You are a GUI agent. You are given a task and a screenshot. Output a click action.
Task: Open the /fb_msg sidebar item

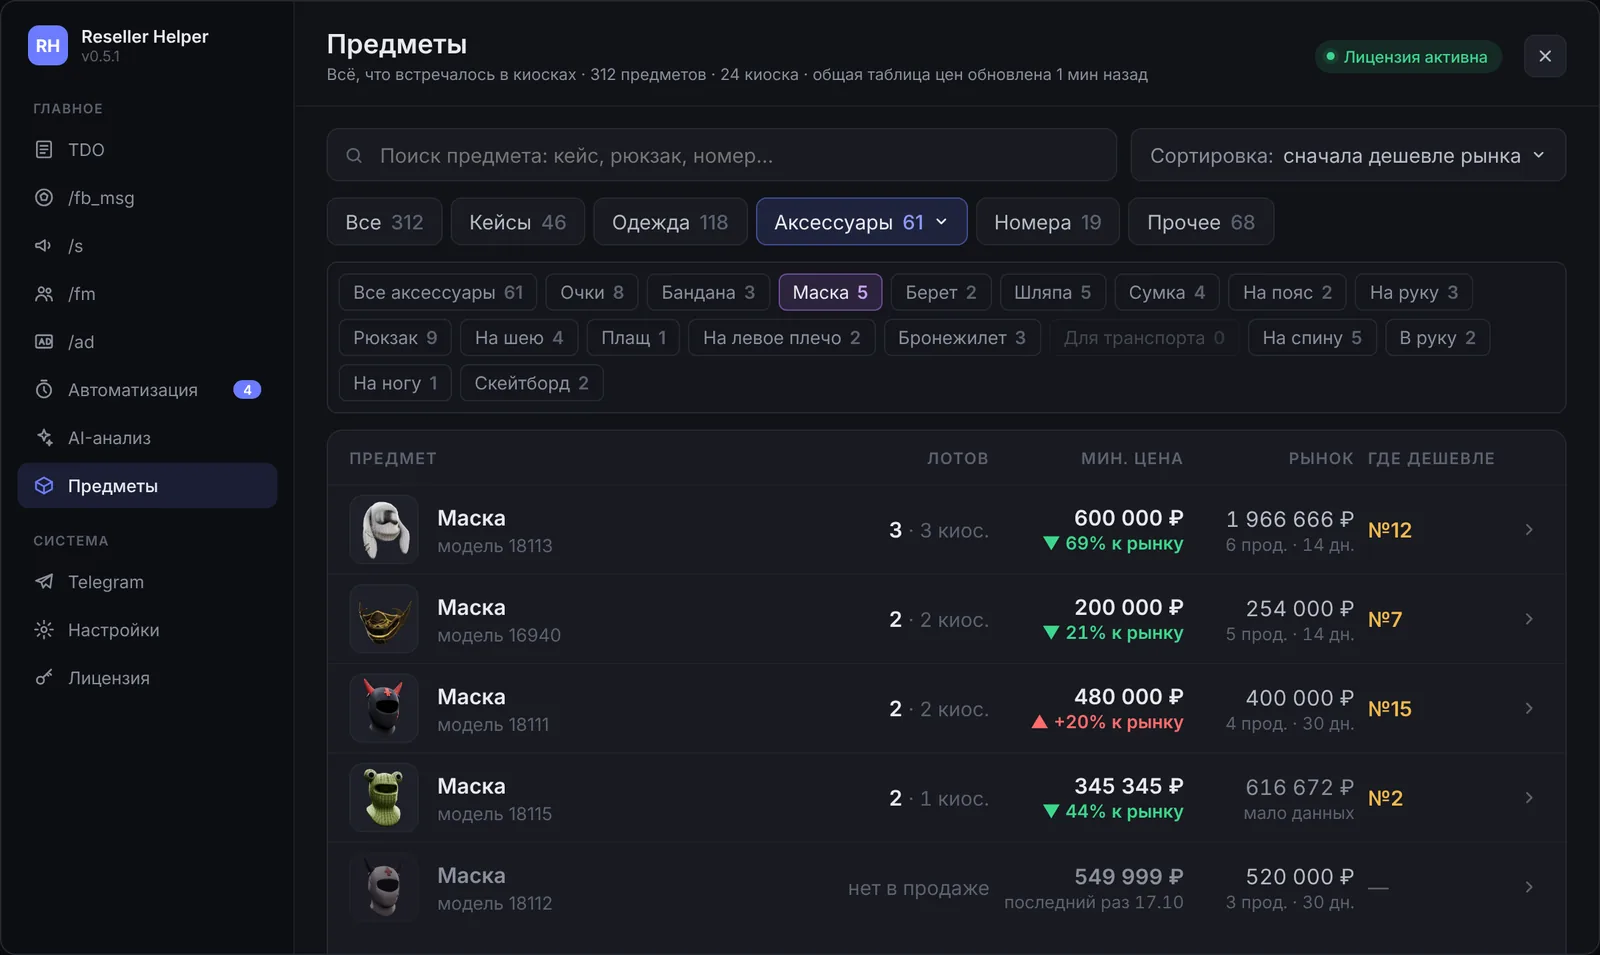pyautogui.click(x=147, y=198)
